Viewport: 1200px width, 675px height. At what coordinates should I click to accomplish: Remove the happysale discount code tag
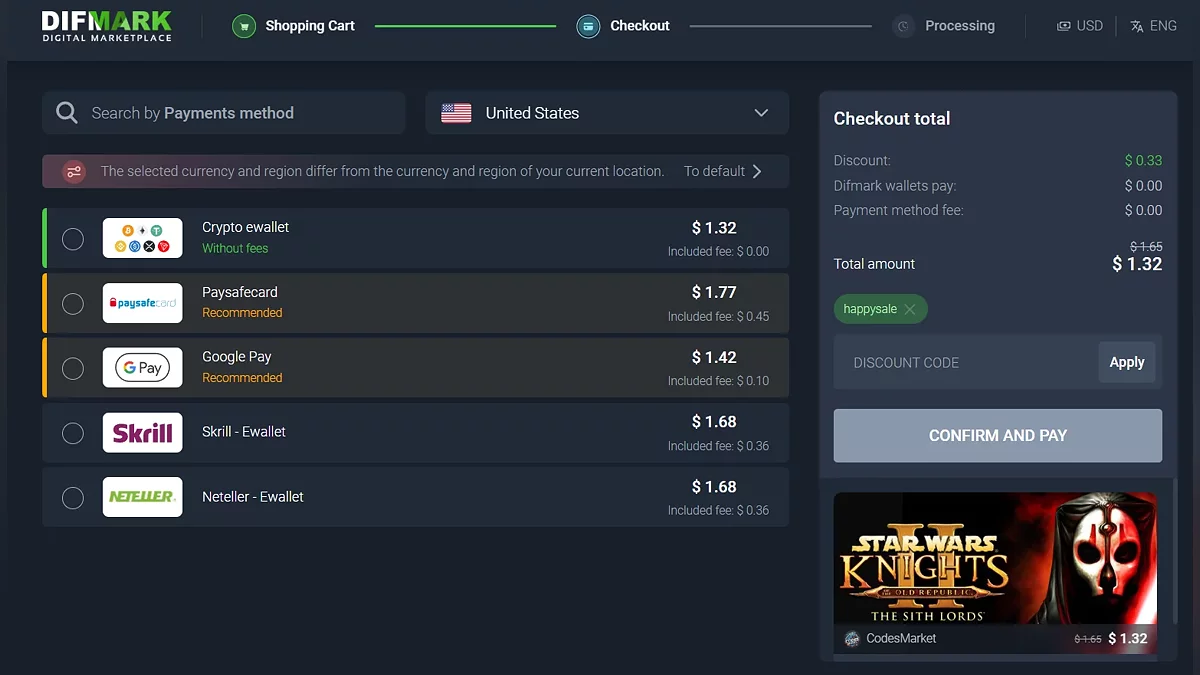(x=910, y=310)
